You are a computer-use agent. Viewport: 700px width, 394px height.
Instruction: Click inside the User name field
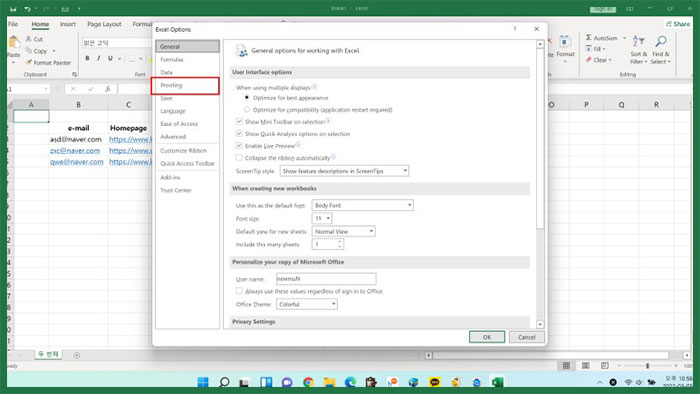326,278
